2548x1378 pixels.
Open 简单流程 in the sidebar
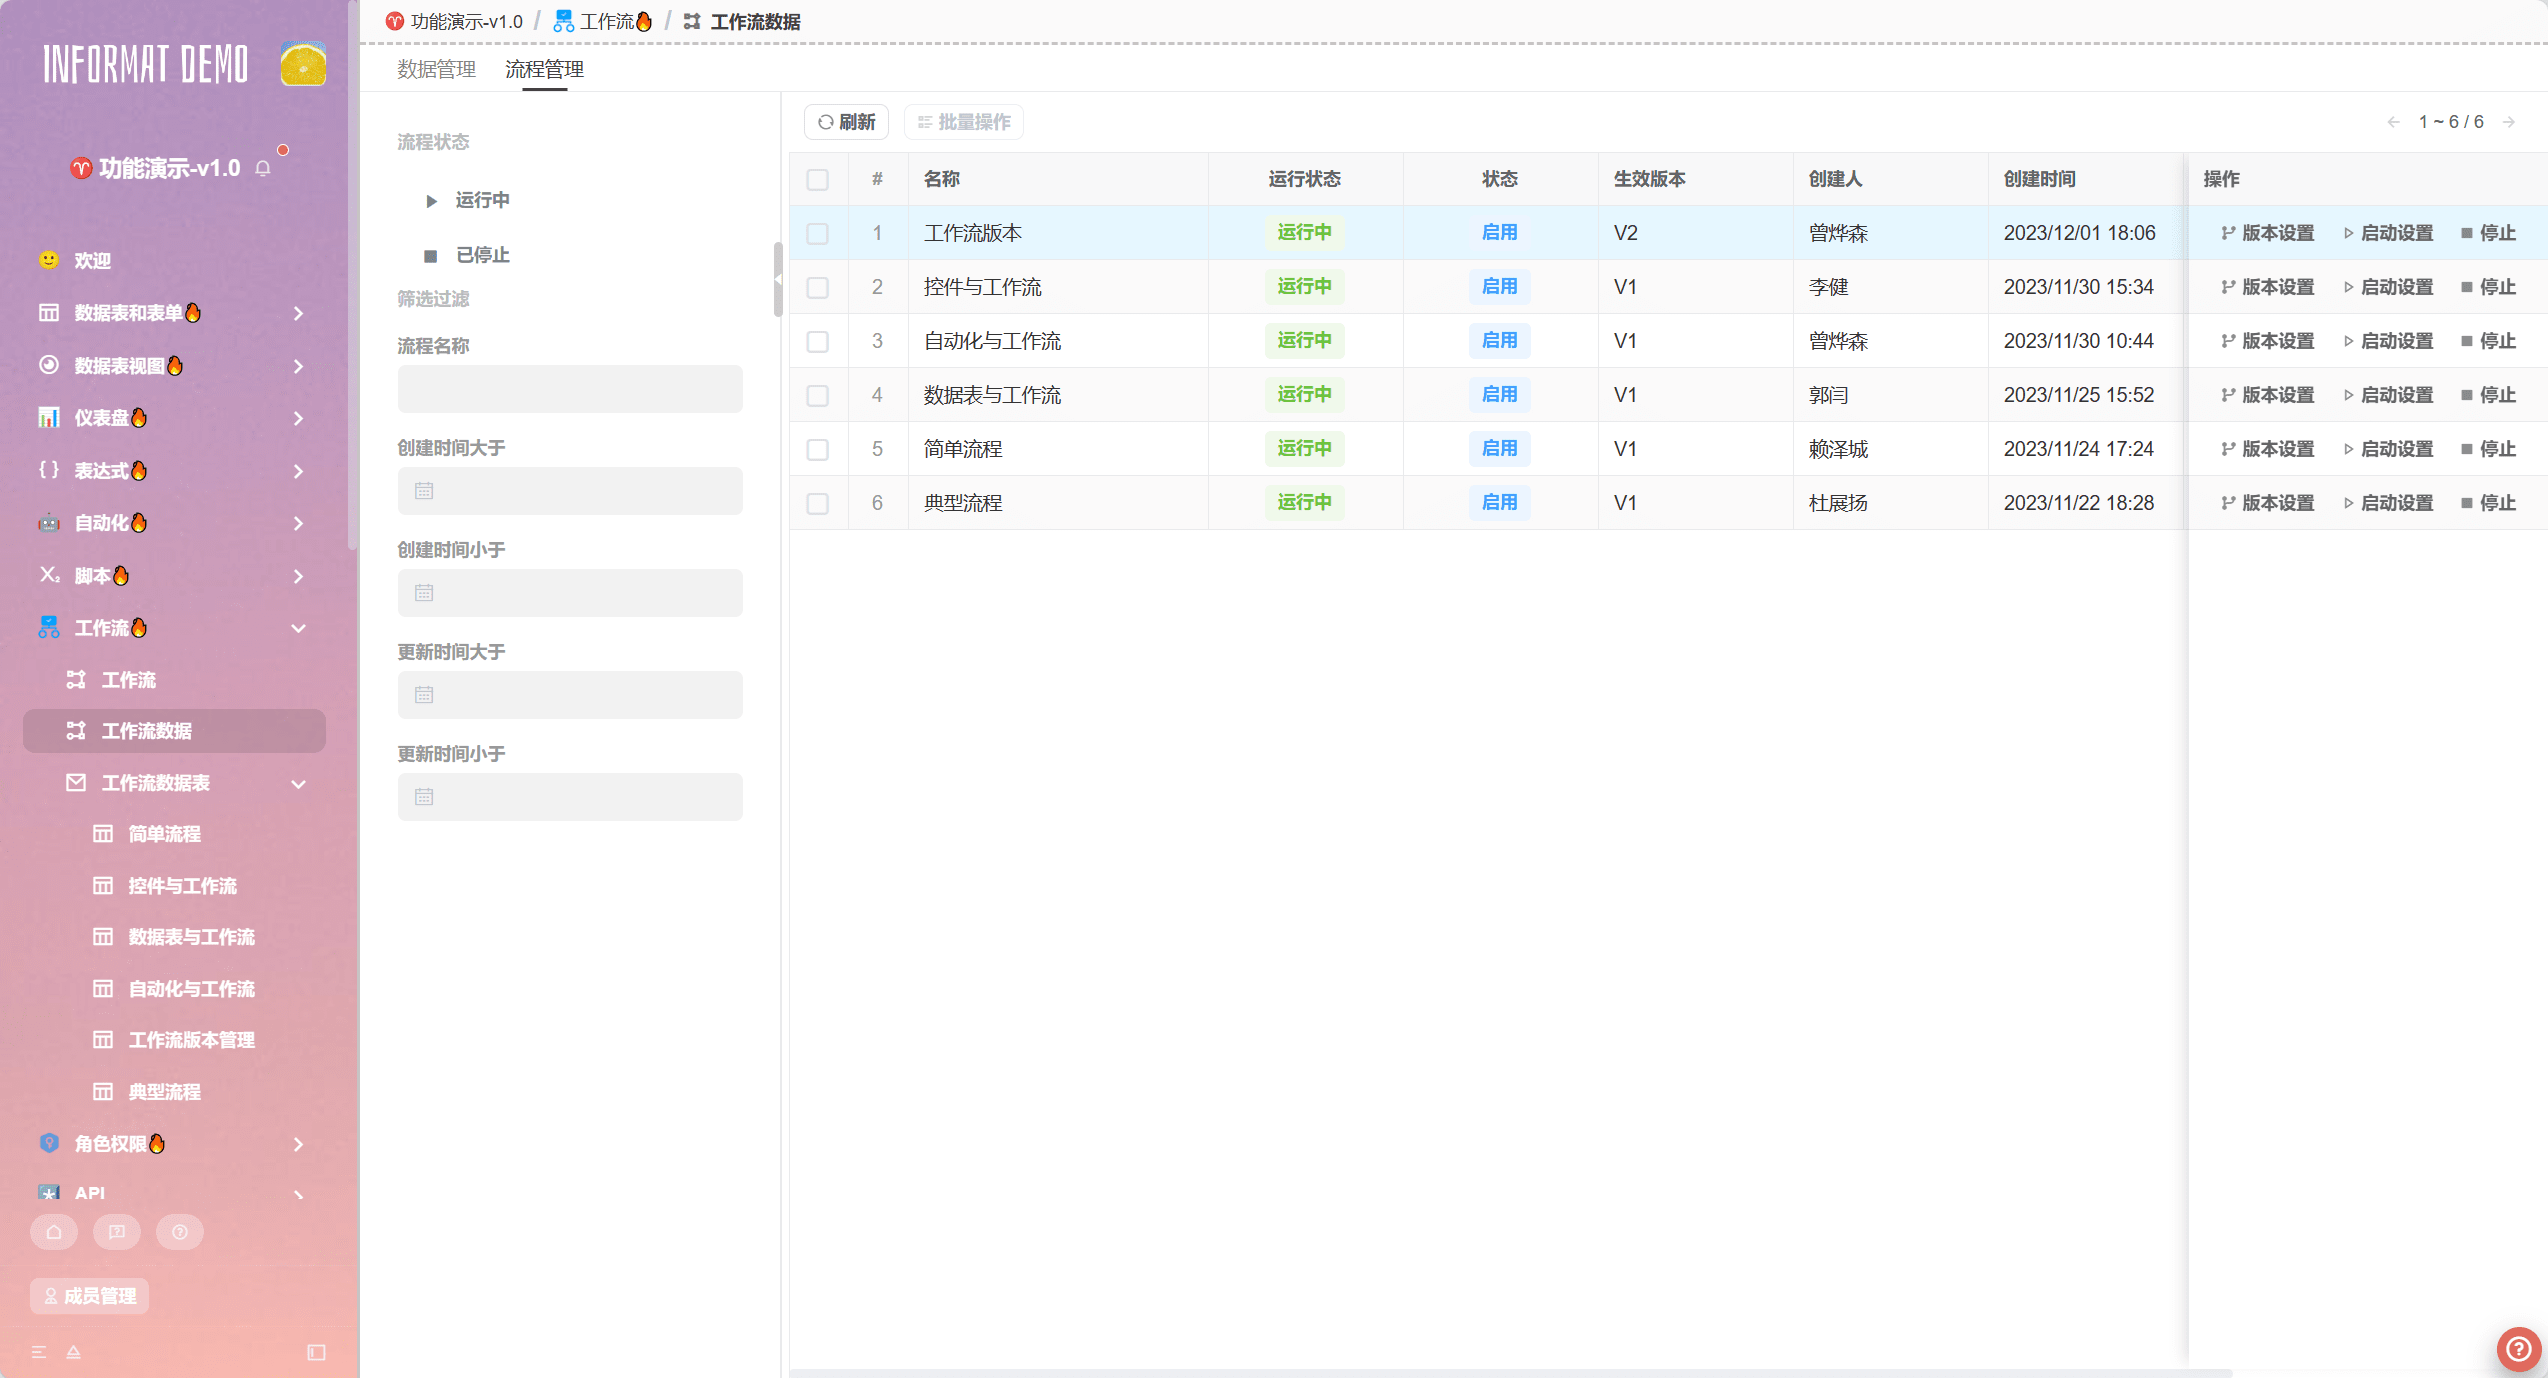(165, 834)
